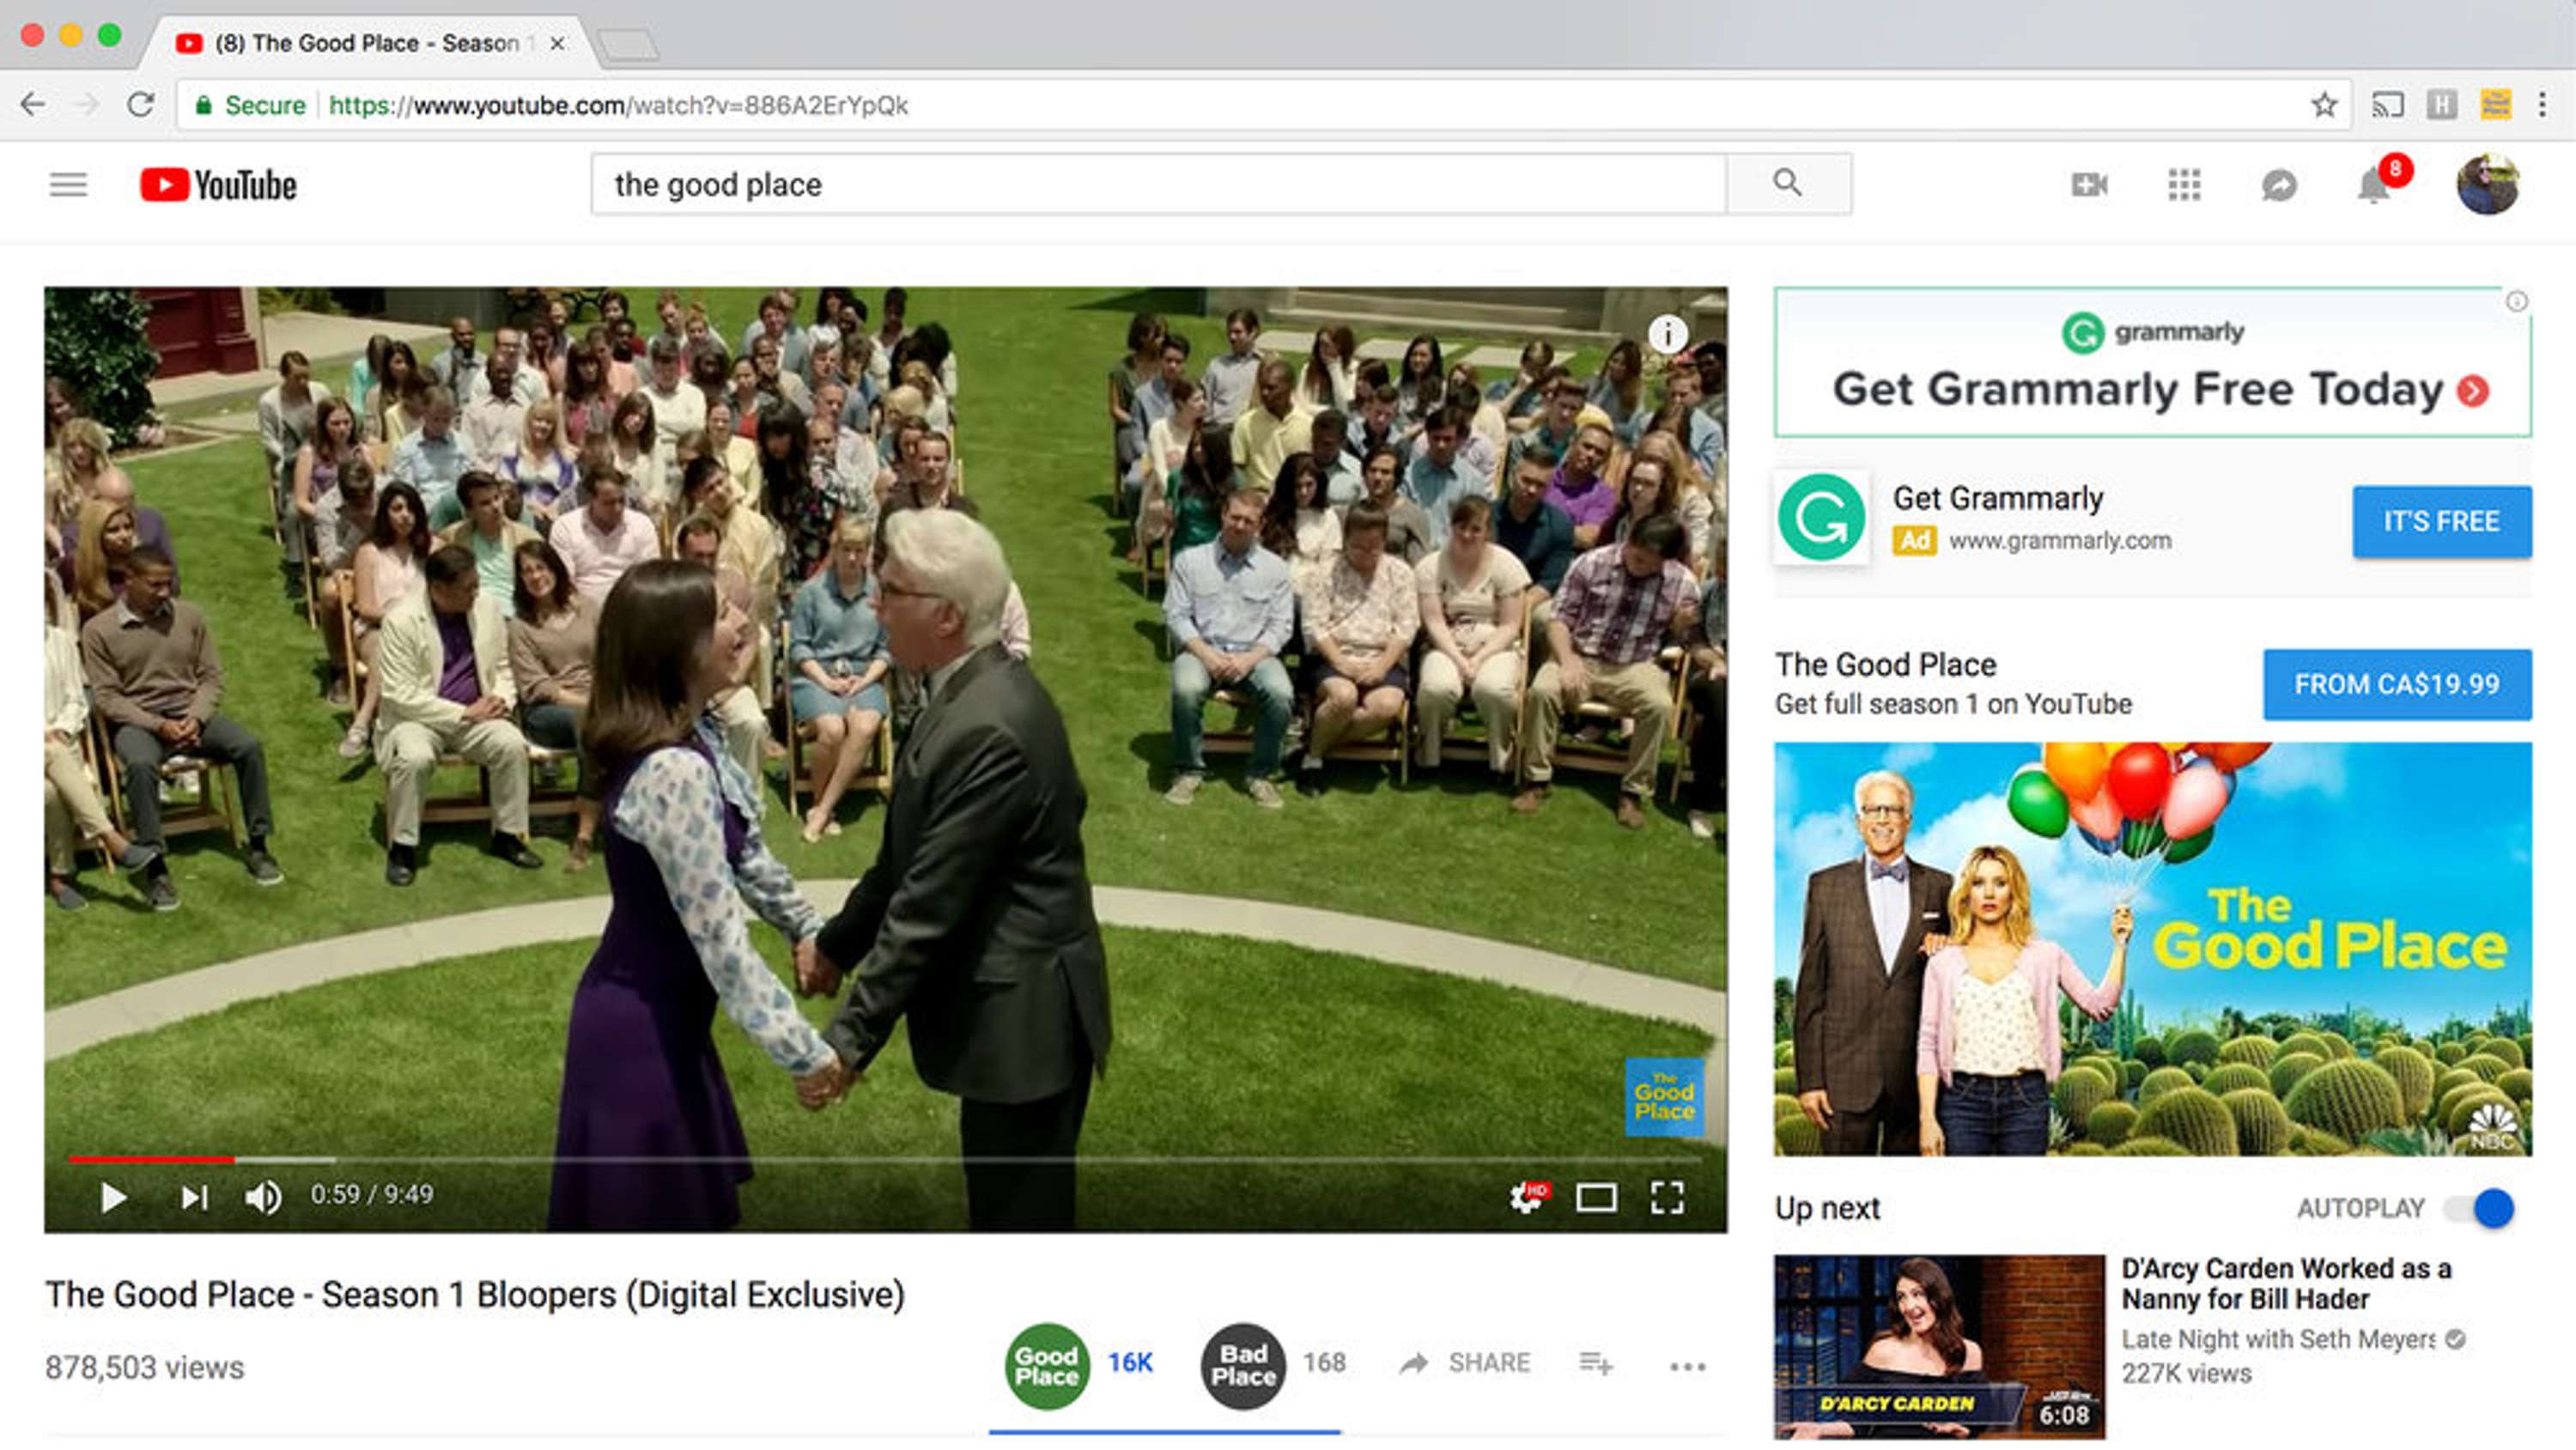The height and width of the screenshot is (1450, 2576).
Task: Open the H browser extension
Action: (2441, 105)
